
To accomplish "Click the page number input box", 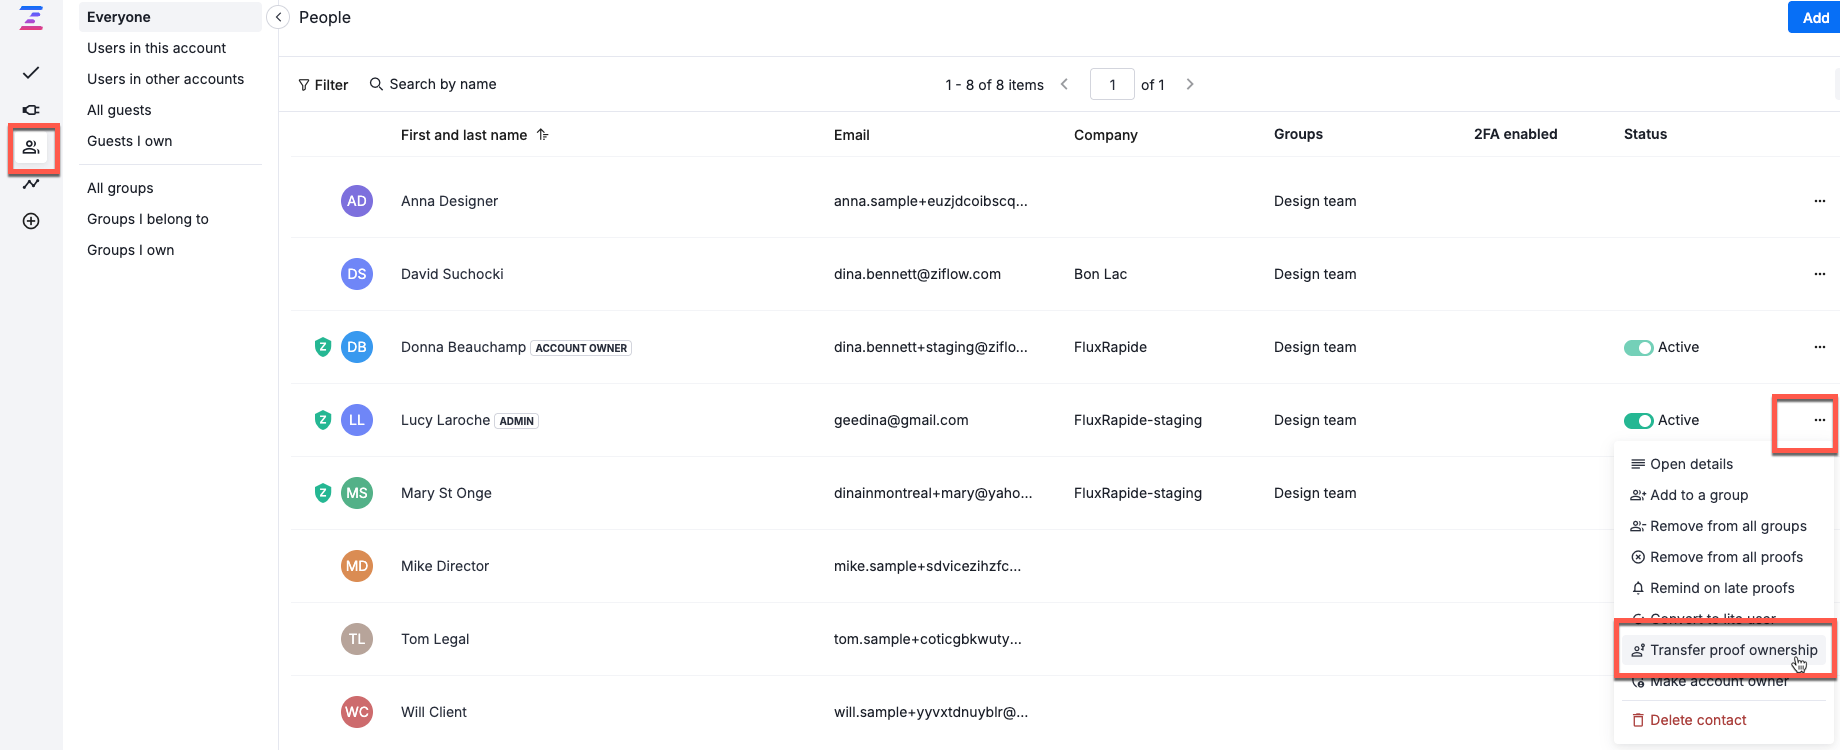I will tap(1112, 84).
